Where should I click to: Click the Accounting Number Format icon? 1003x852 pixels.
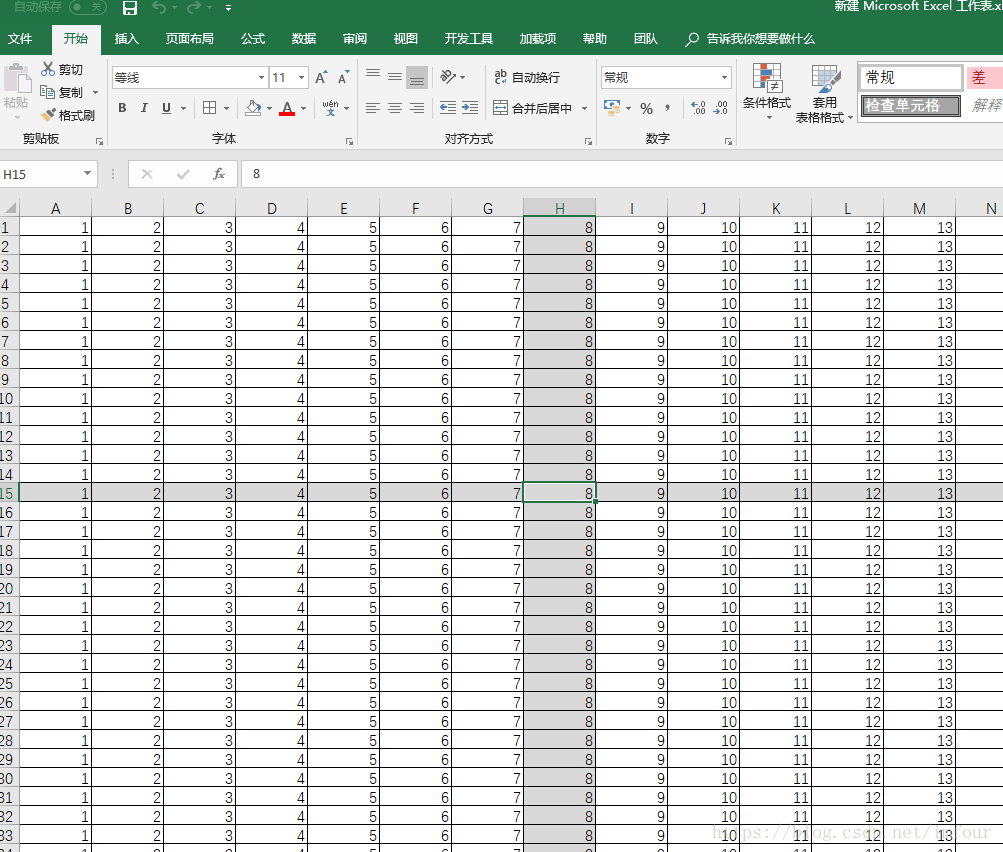click(612, 107)
